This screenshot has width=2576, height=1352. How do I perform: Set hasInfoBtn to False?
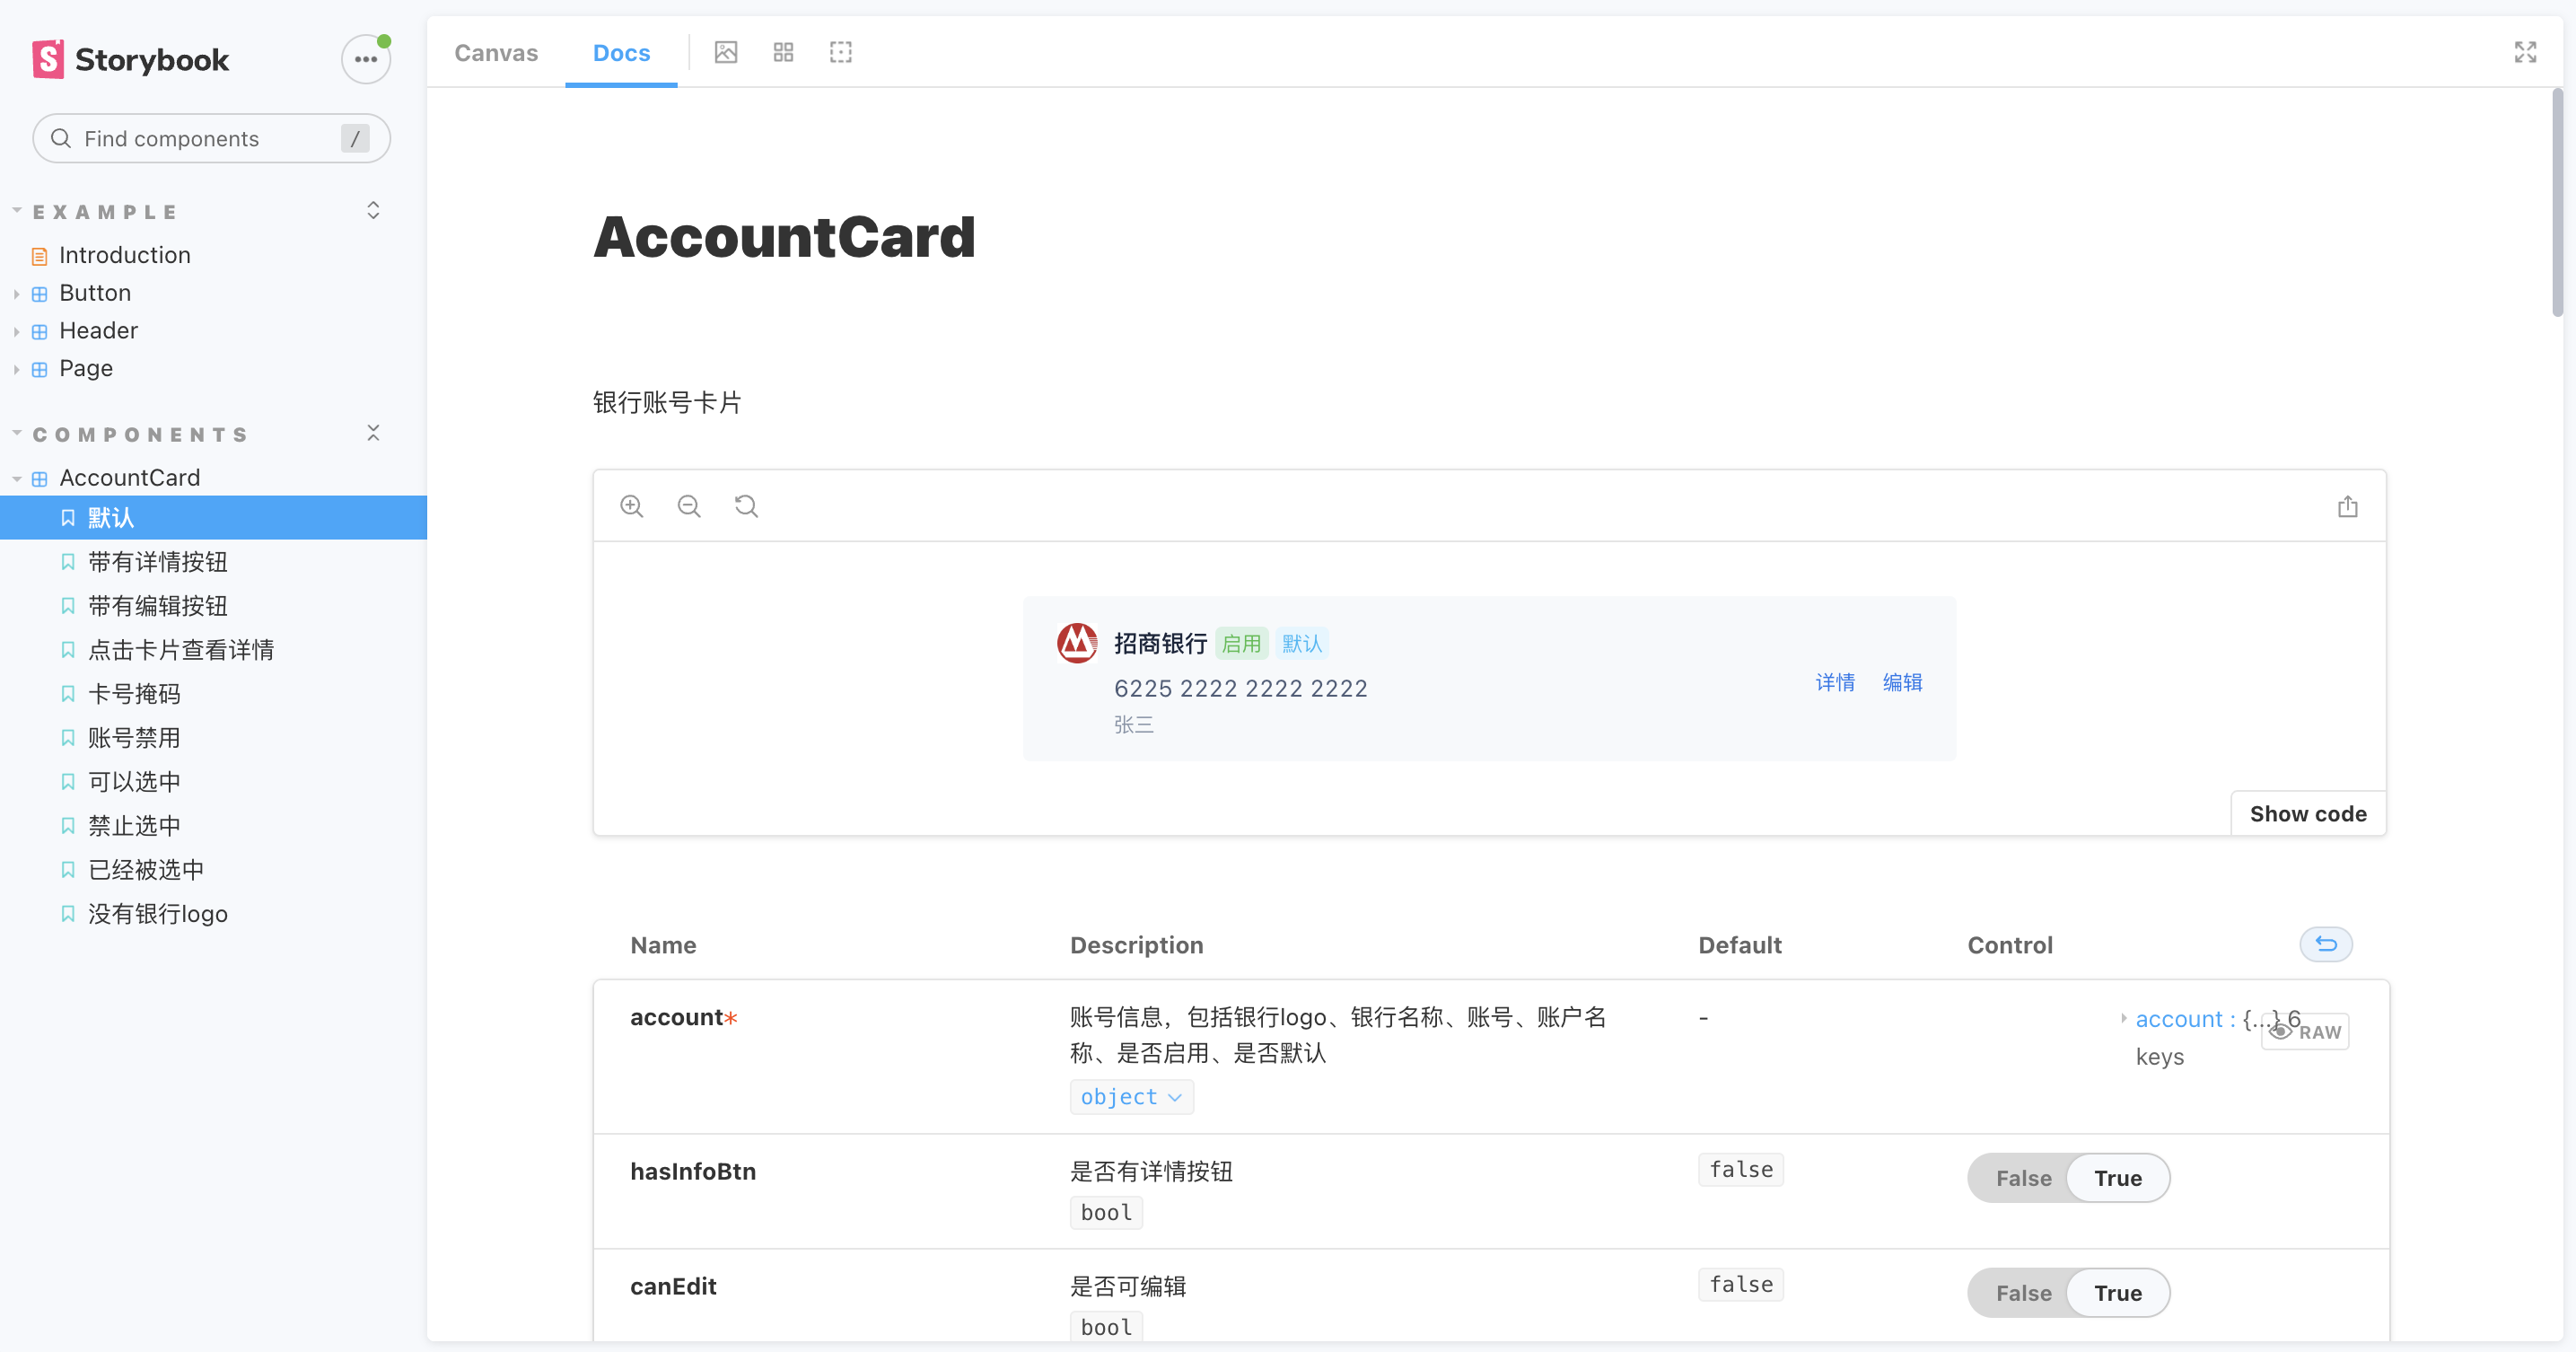[x=2023, y=1178]
